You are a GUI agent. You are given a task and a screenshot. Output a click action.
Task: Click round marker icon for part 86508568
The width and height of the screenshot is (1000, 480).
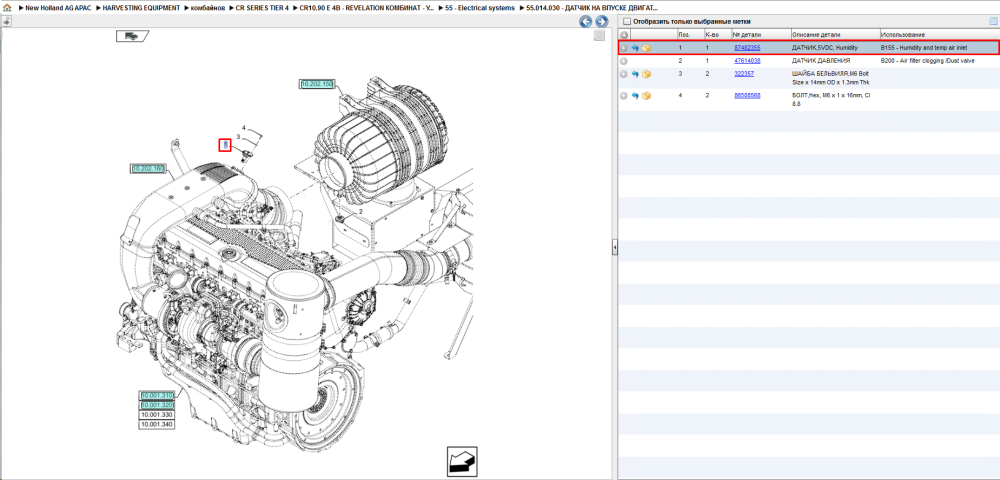tap(624, 96)
